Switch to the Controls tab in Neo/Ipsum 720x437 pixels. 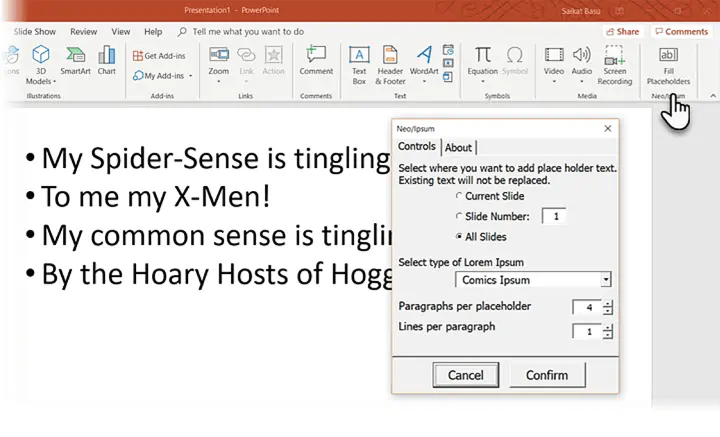point(416,146)
